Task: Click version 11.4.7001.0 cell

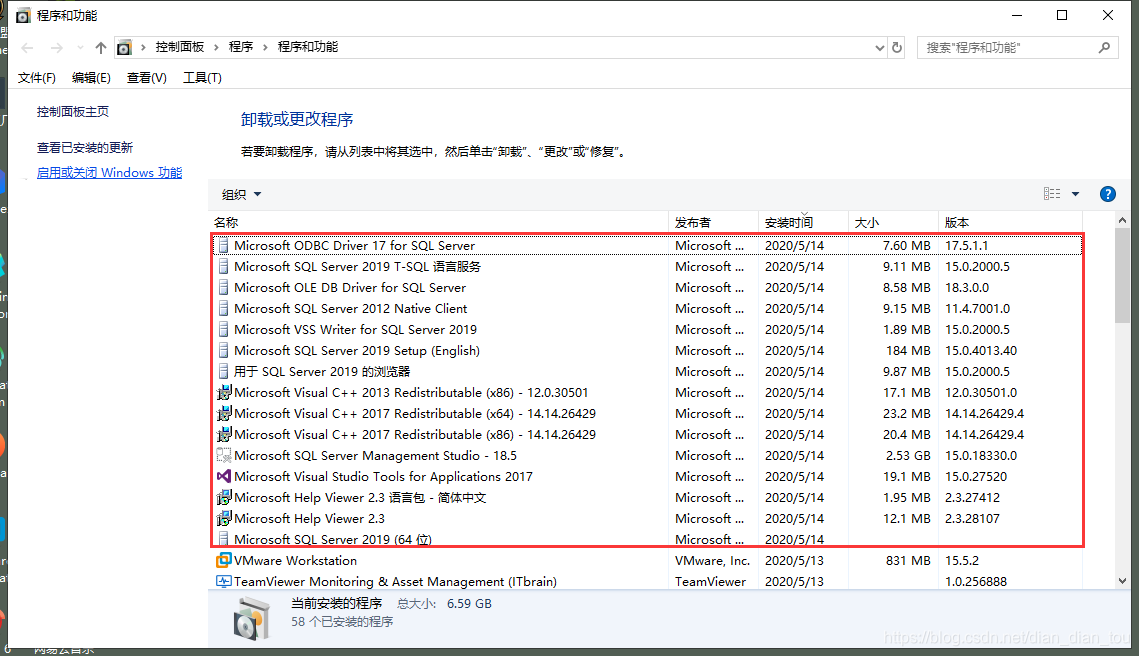Action: 977,309
